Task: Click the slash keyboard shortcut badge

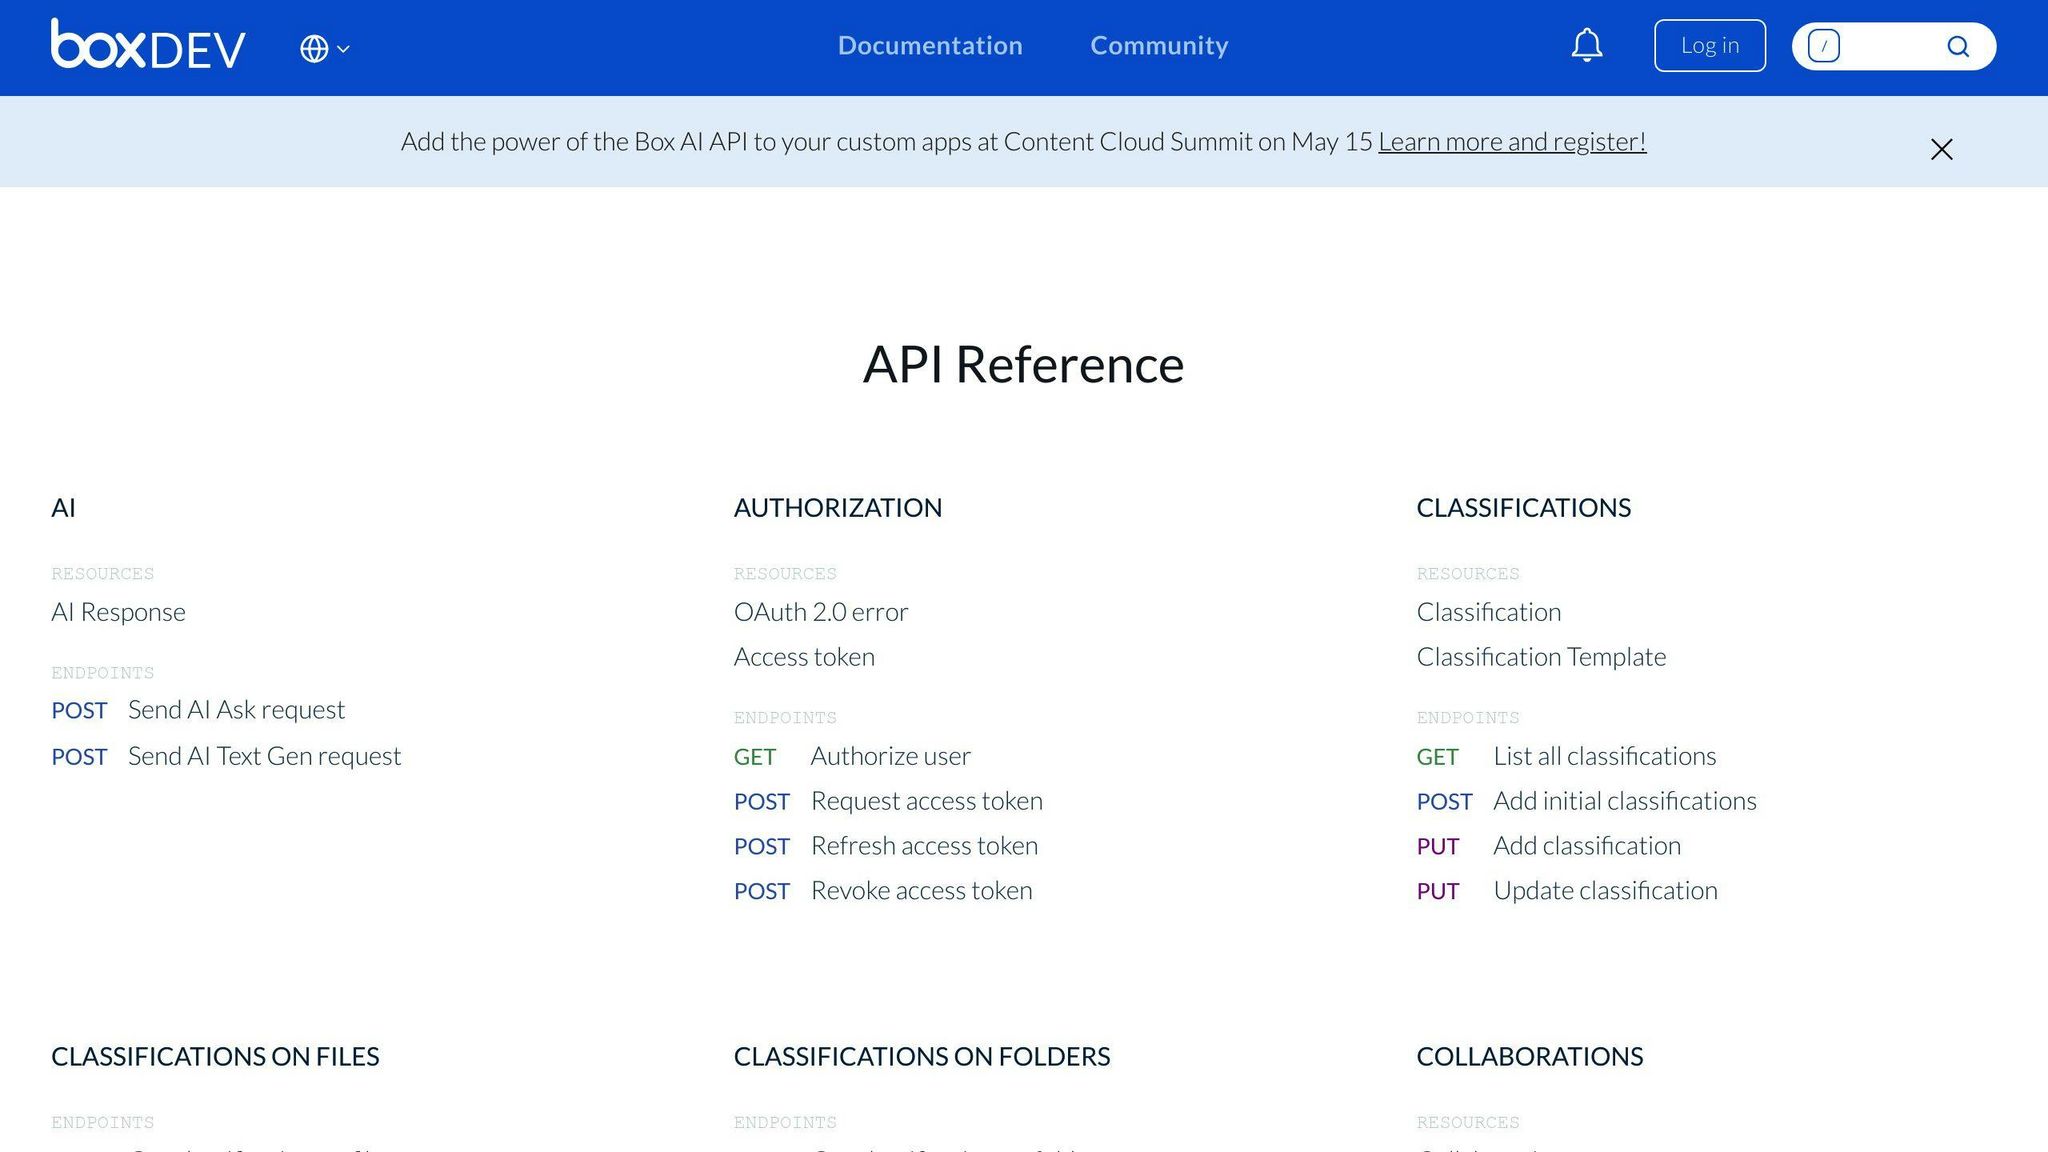Action: [1823, 45]
